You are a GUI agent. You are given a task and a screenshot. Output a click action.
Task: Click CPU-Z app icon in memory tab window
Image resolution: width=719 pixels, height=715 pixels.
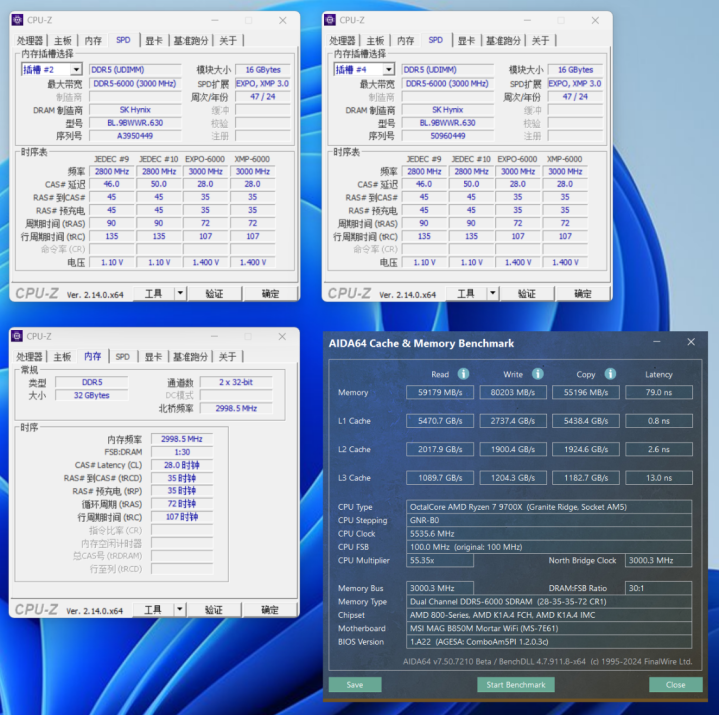tap(17, 336)
